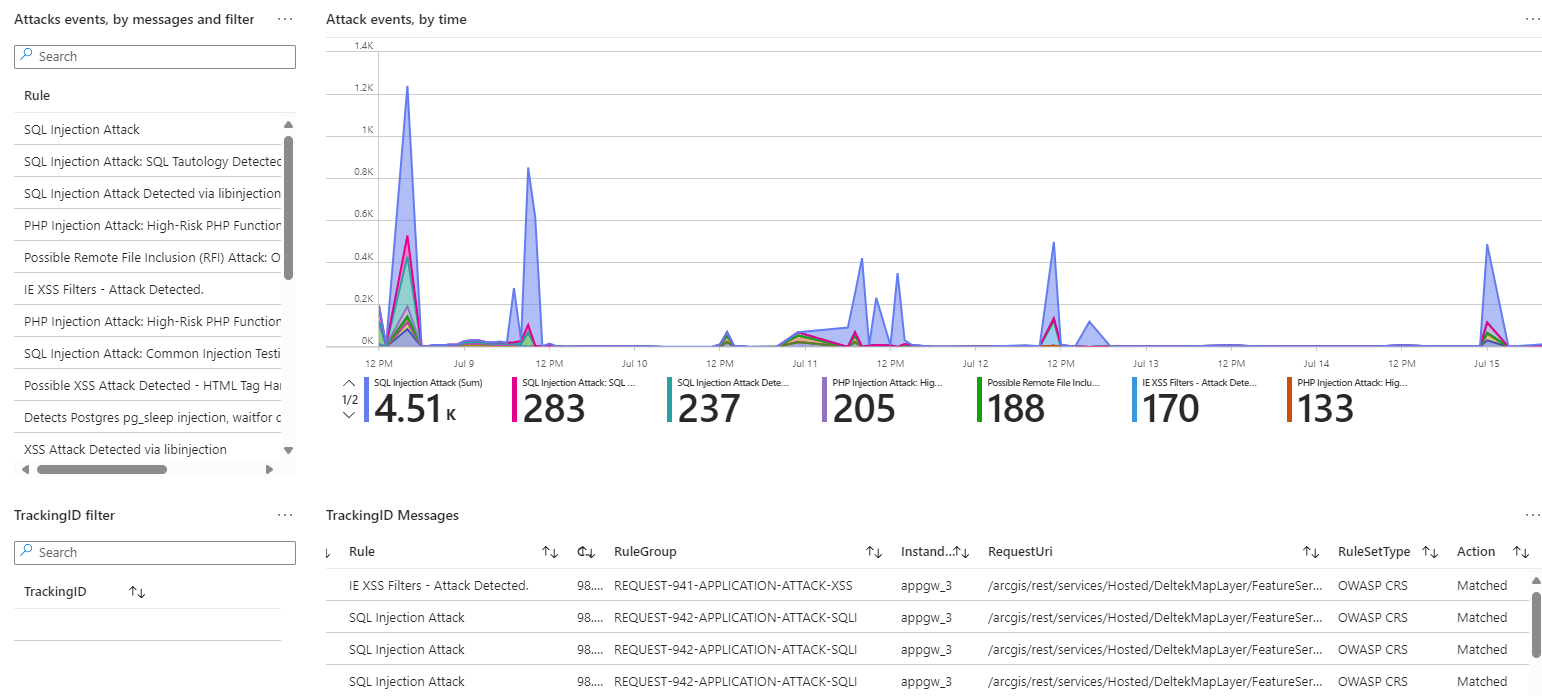This screenshot has width=1542, height=696.
Task: Click sort icon of RuleSetType column
Action: (x=1430, y=552)
